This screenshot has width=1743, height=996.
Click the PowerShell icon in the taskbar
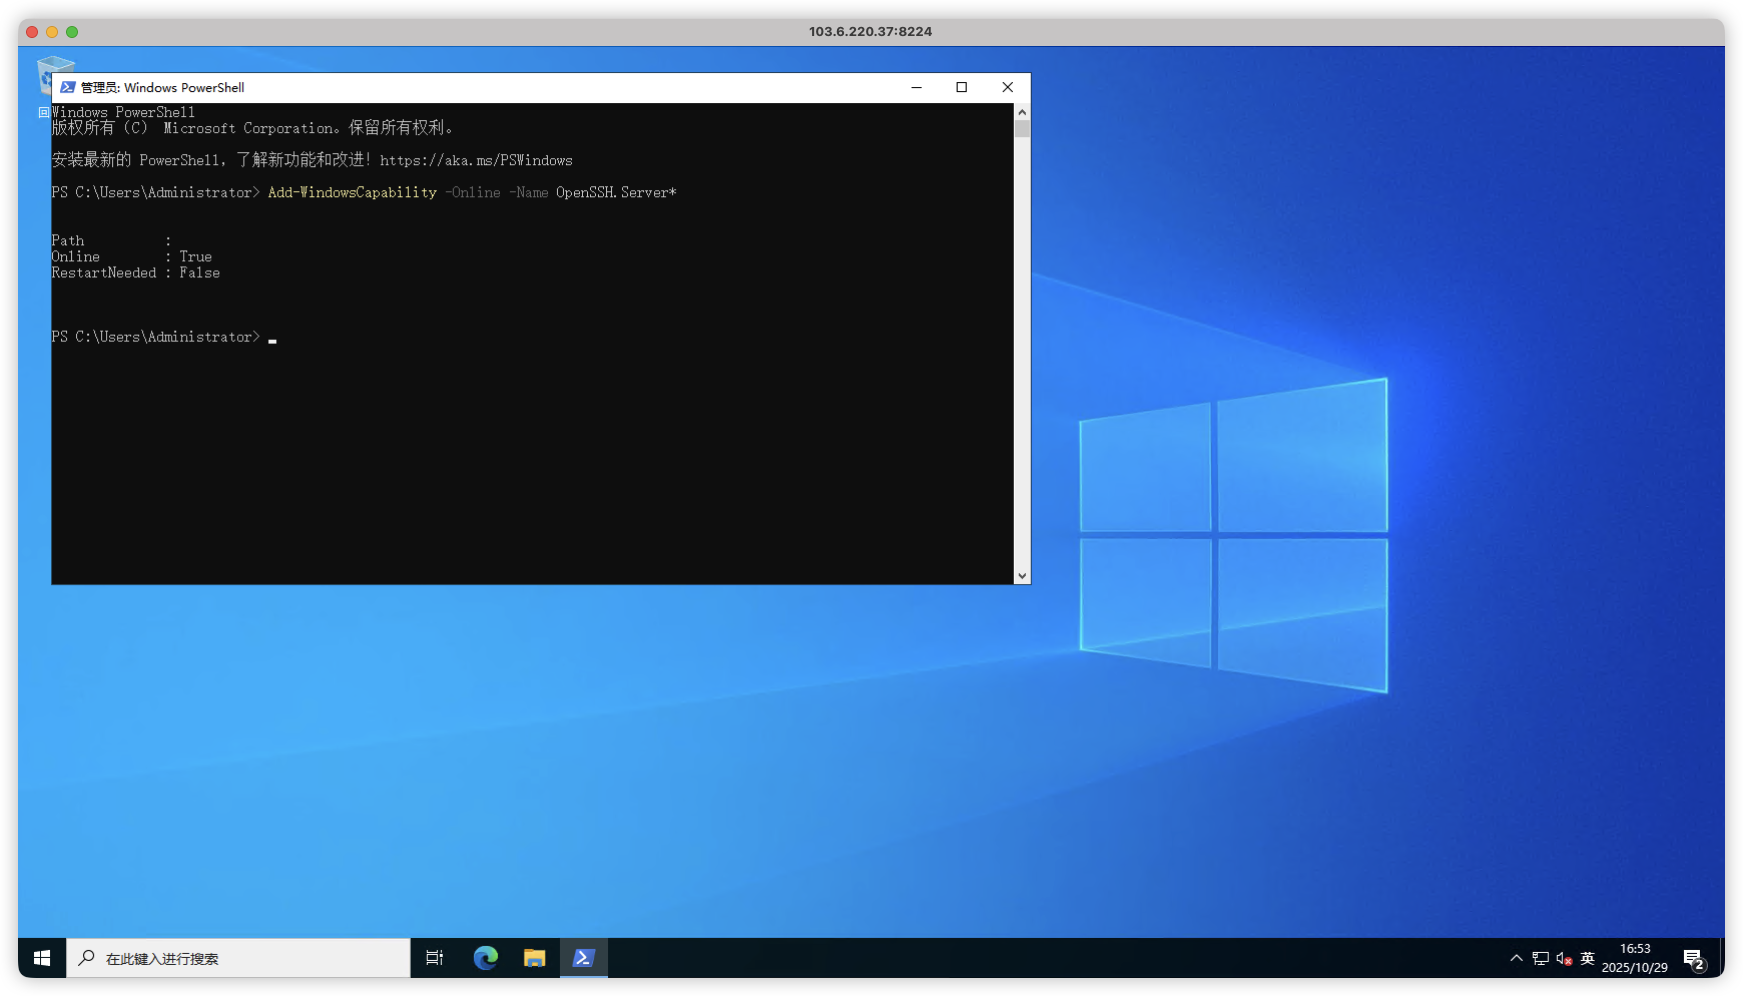pos(584,958)
